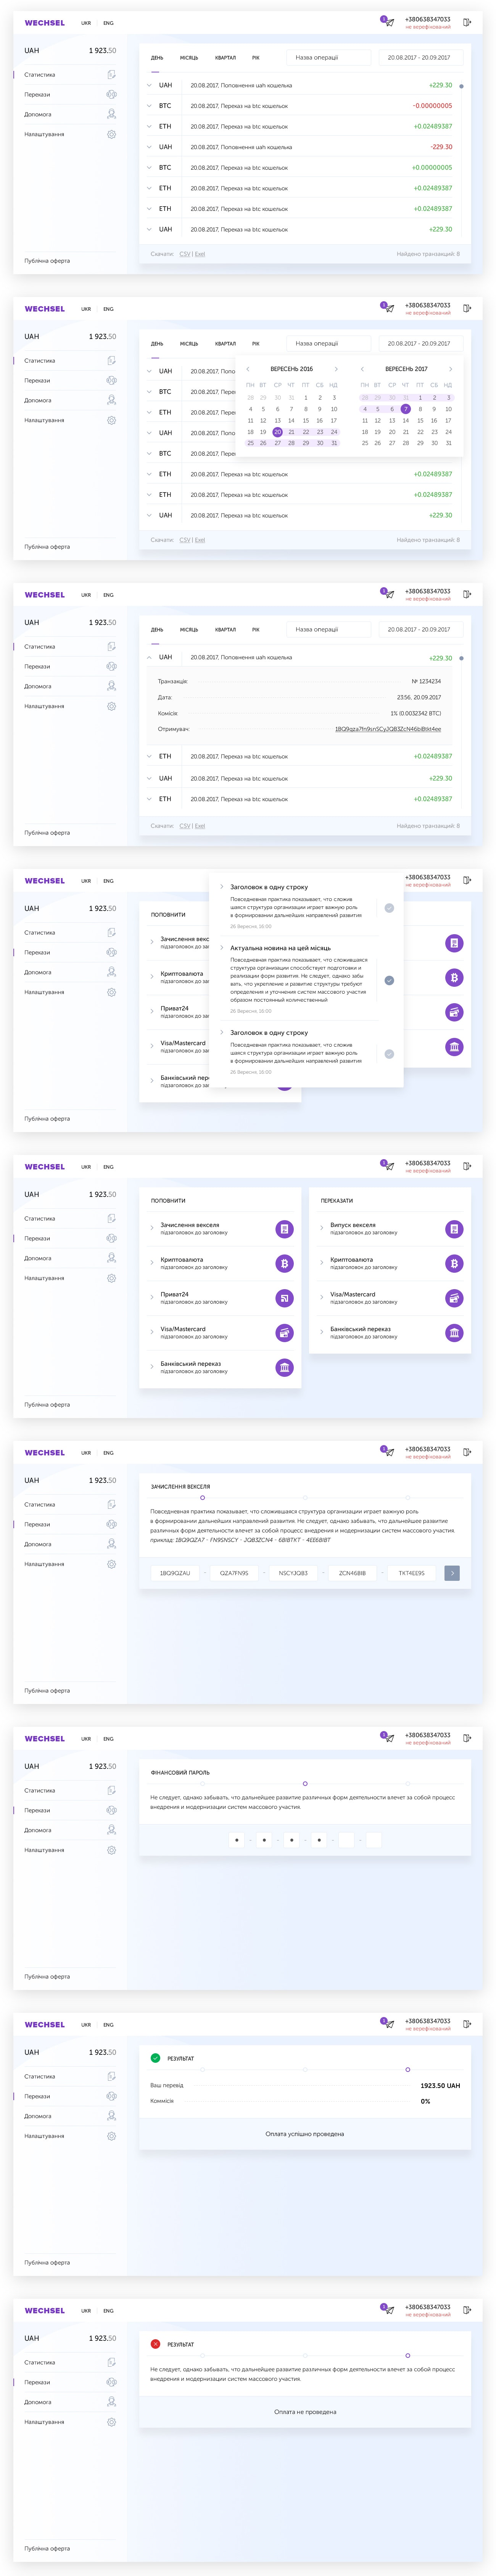Viewport: 496px width, 2576px height.
Task: Toggle checkmark of the first notification in popup
Action: coord(389,908)
